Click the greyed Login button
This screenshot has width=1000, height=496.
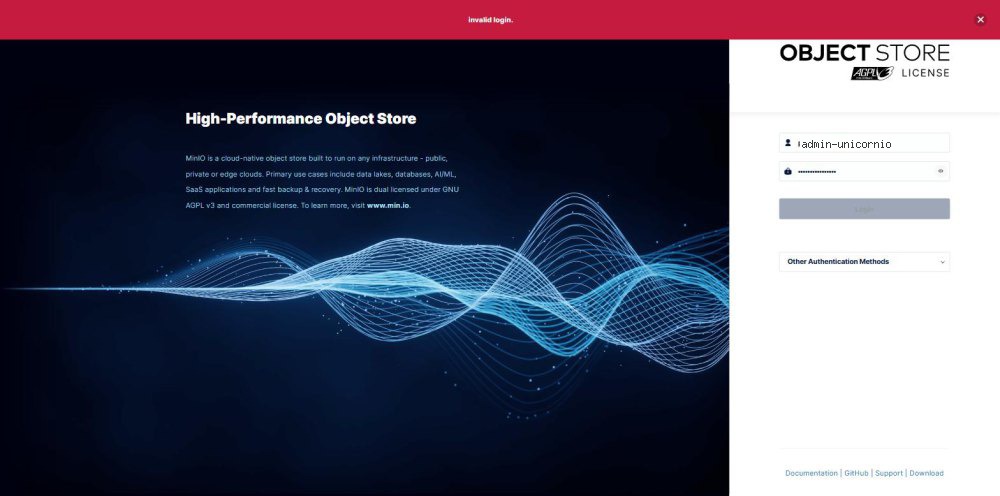[x=864, y=208]
